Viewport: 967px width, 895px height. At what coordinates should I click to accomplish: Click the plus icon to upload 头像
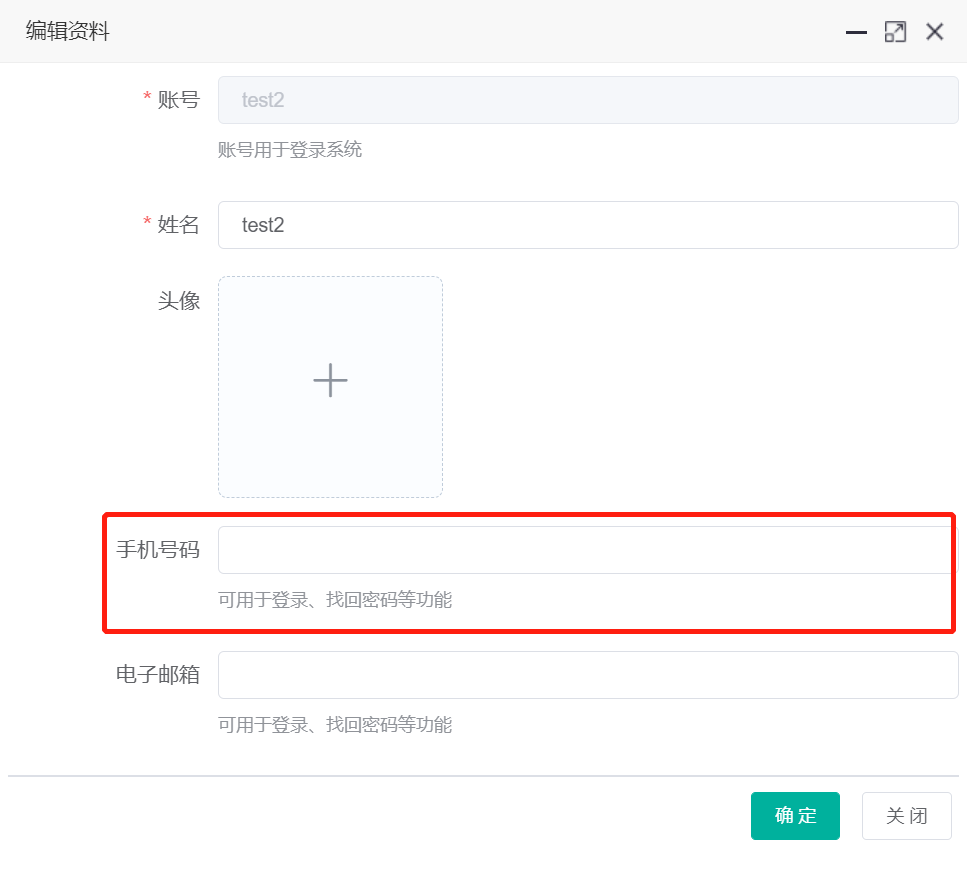click(330, 381)
